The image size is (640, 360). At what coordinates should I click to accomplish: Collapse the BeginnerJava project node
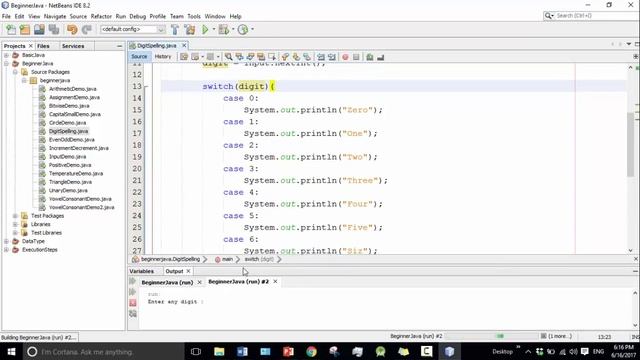(x=6, y=64)
